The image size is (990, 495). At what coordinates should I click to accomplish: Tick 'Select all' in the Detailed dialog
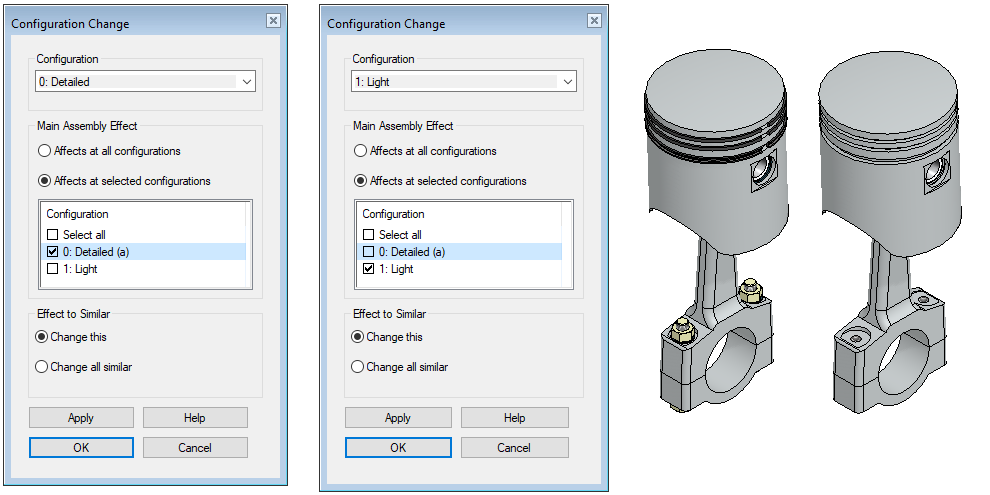click(53, 235)
